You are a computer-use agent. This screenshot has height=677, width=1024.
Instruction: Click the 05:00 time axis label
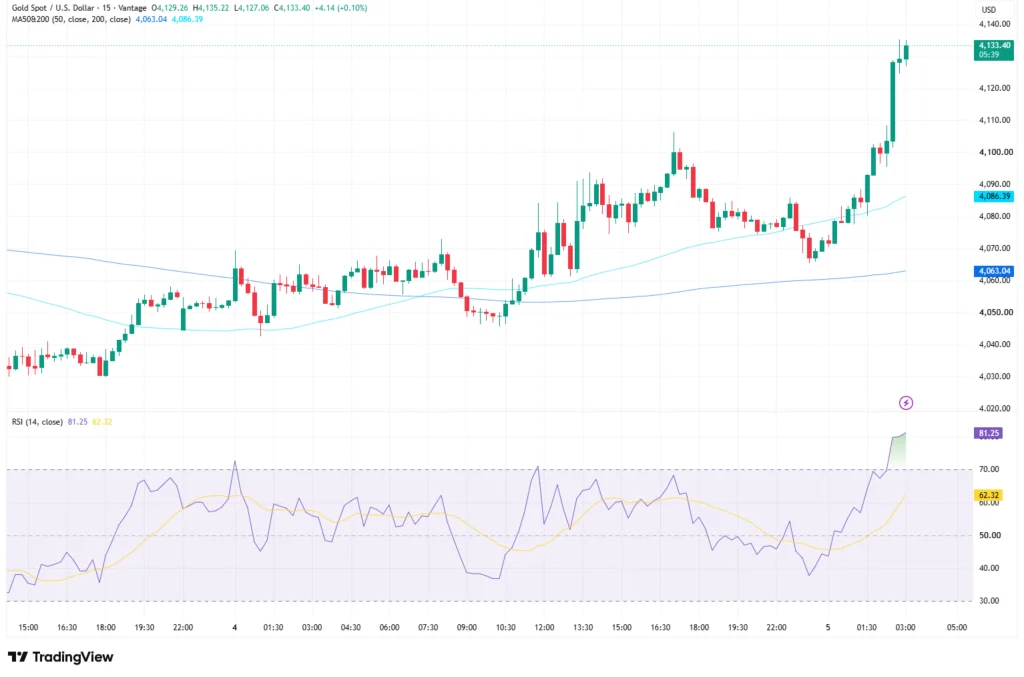pyautogui.click(x=957, y=627)
